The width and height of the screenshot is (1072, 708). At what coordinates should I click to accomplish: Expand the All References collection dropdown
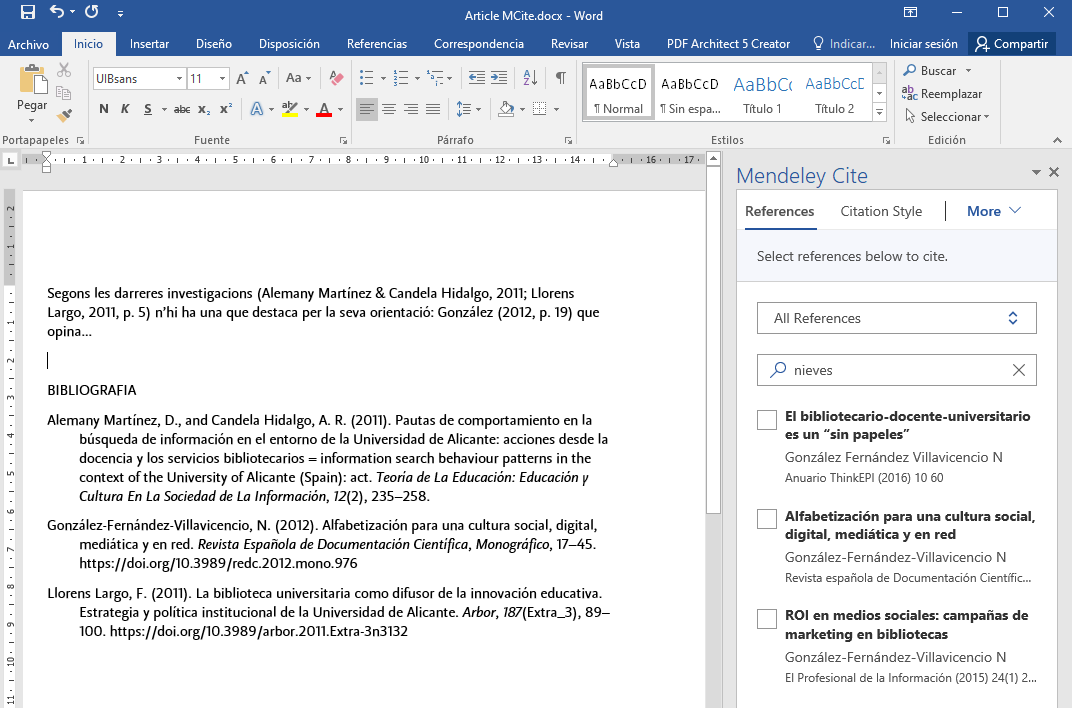coord(896,318)
